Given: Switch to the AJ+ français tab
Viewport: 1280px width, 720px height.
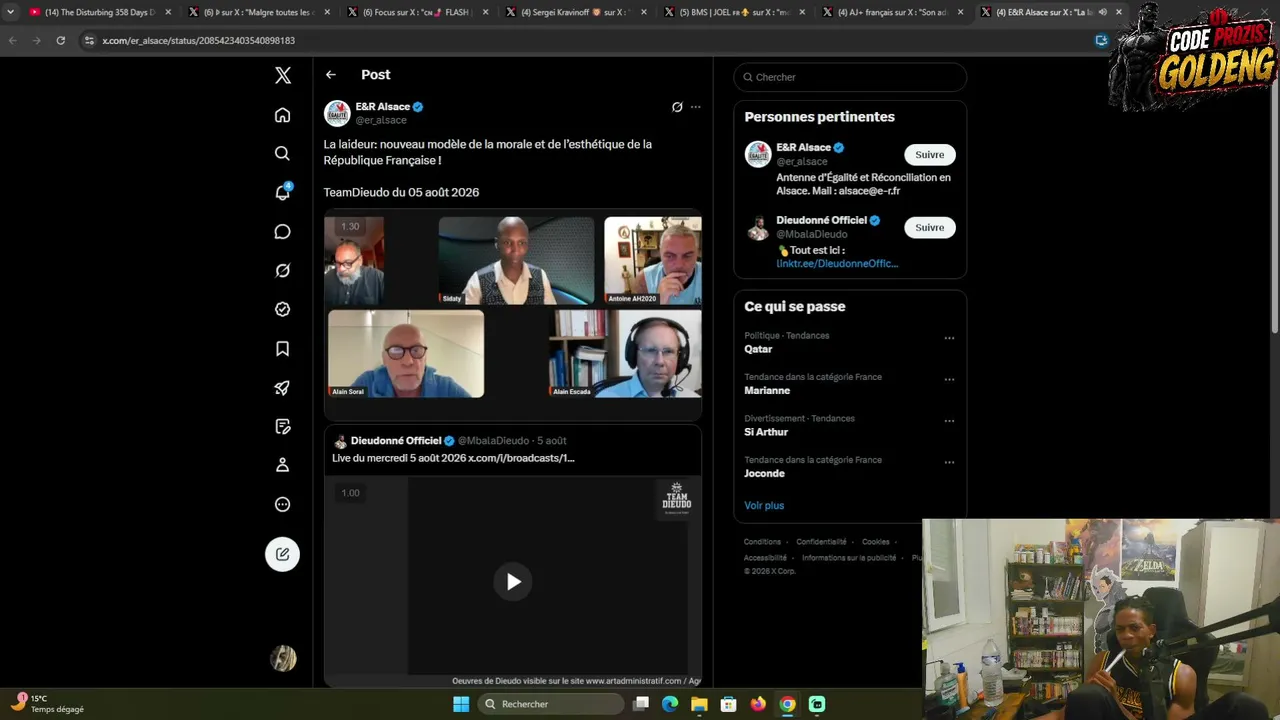Looking at the screenshot, I should pyautogui.click(x=892, y=12).
